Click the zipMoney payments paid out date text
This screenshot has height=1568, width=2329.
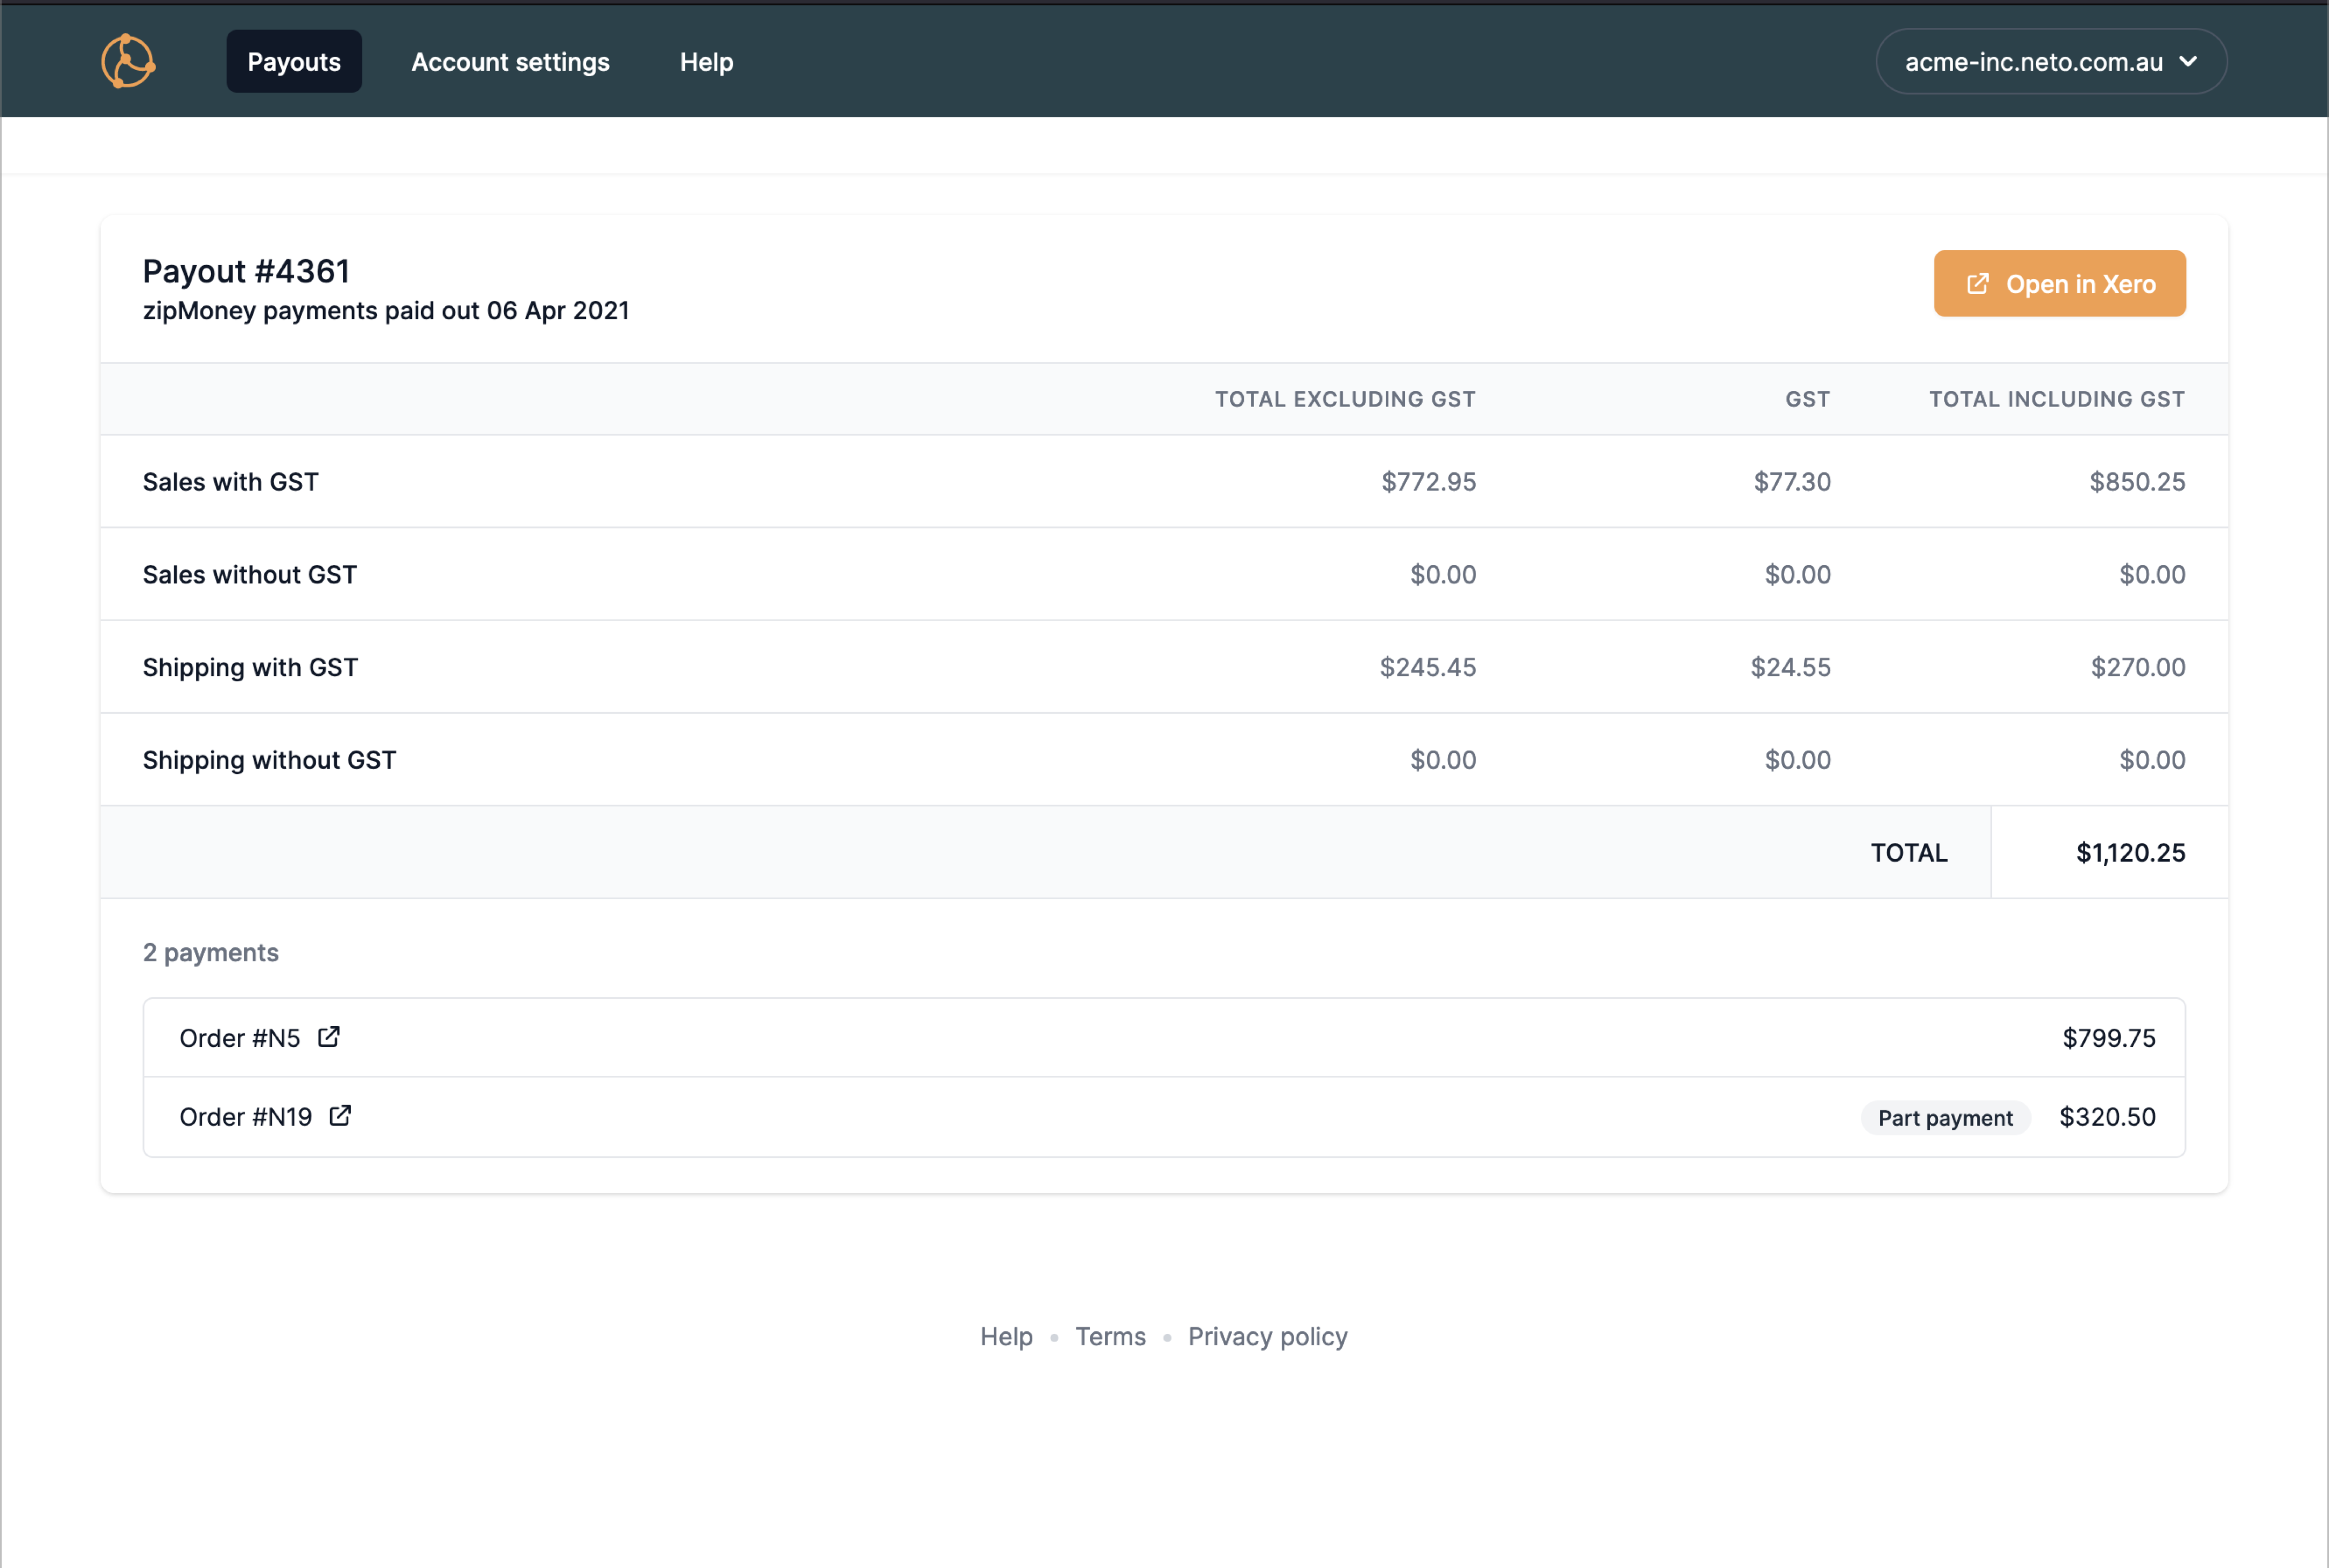pos(386,311)
